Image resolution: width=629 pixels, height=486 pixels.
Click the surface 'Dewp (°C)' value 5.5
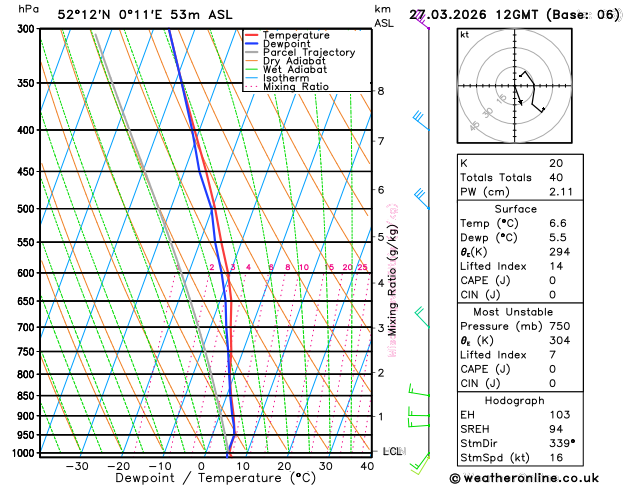coord(558,238)
